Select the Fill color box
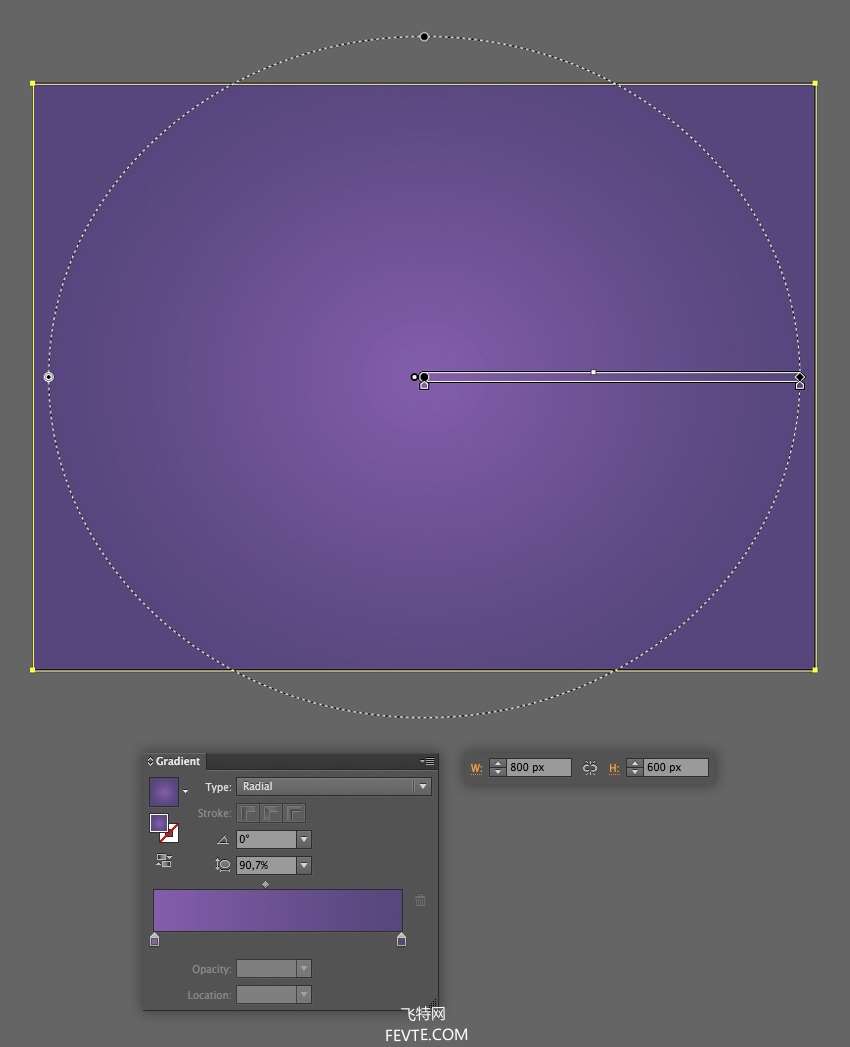850x1047 pixels. click(x=158, y=823)
